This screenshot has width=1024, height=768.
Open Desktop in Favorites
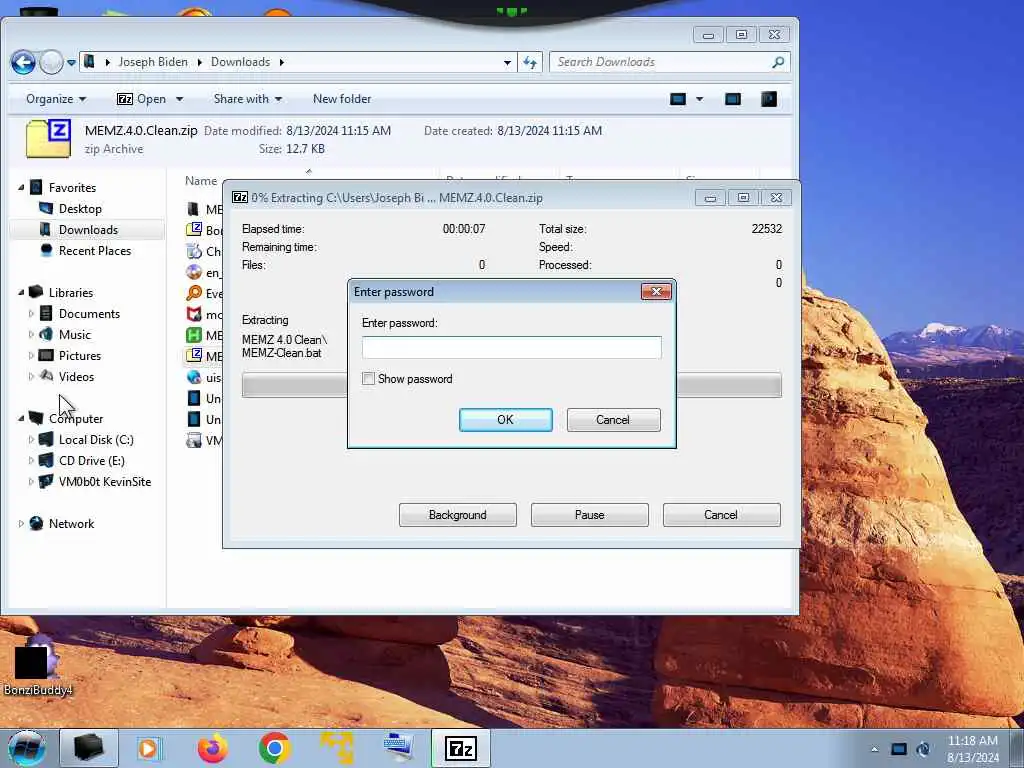tap(80, 208)
